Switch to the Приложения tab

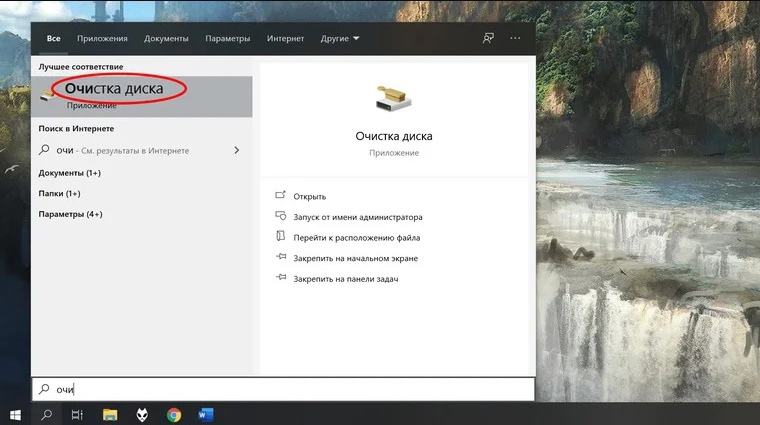pos(103,38)
